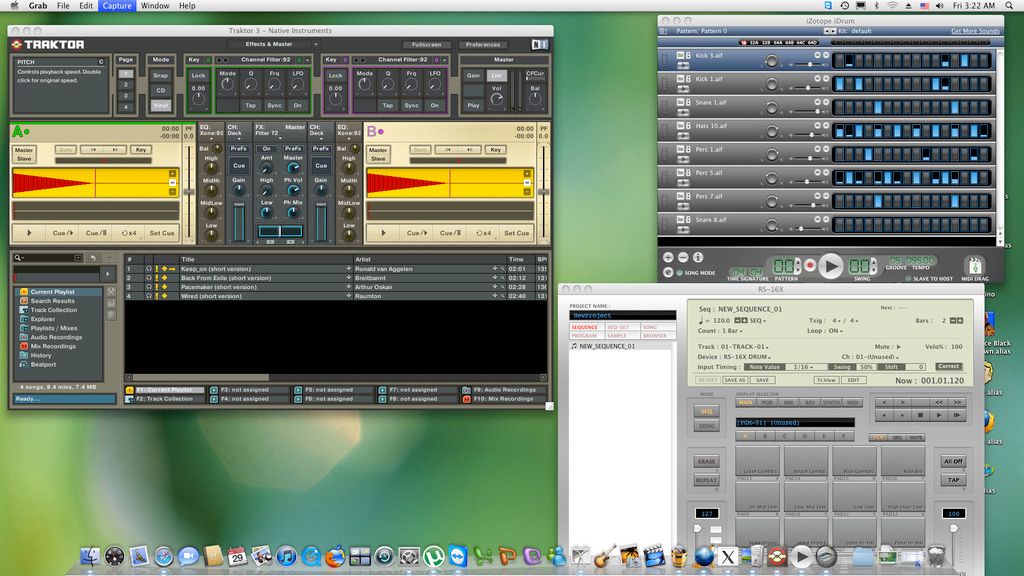Enable Slave to Host in iDrum
Screen dimensions: 1024x576
point(908,278)
